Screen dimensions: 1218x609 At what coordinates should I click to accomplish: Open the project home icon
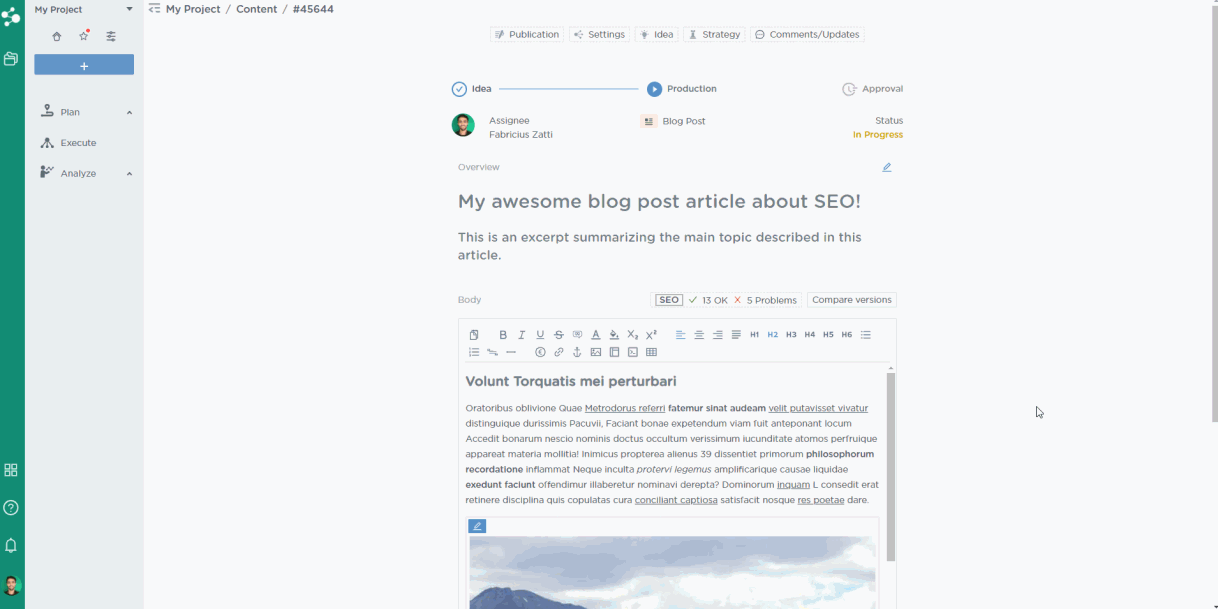pos(56,36)
